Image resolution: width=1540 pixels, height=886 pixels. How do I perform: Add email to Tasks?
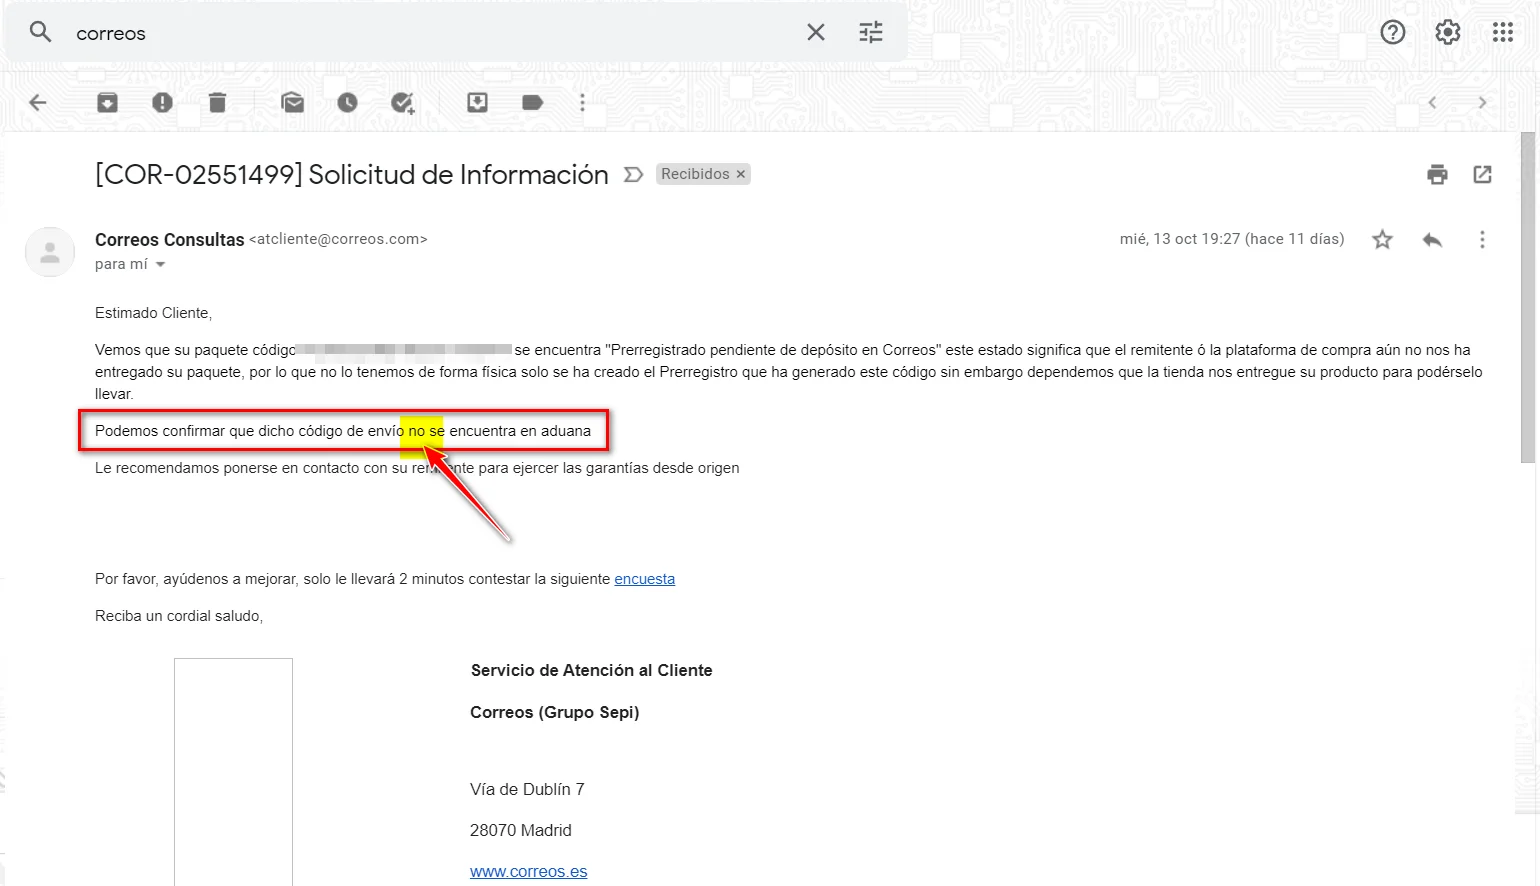click(x=402, y=102)
